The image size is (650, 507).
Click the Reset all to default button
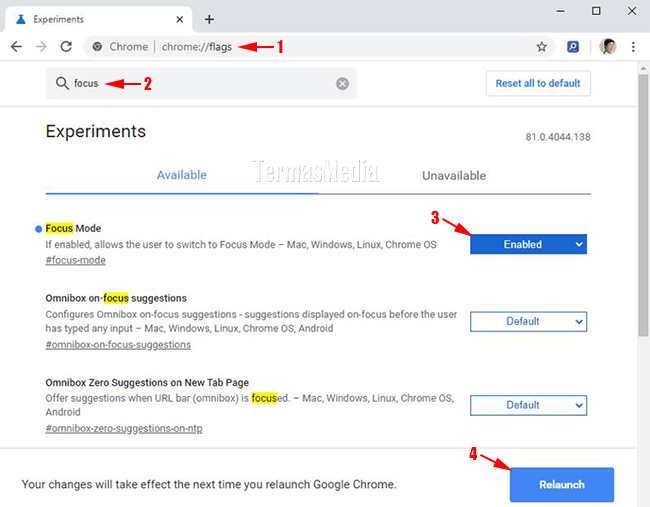pyautogui.click(x=538, y=83)
